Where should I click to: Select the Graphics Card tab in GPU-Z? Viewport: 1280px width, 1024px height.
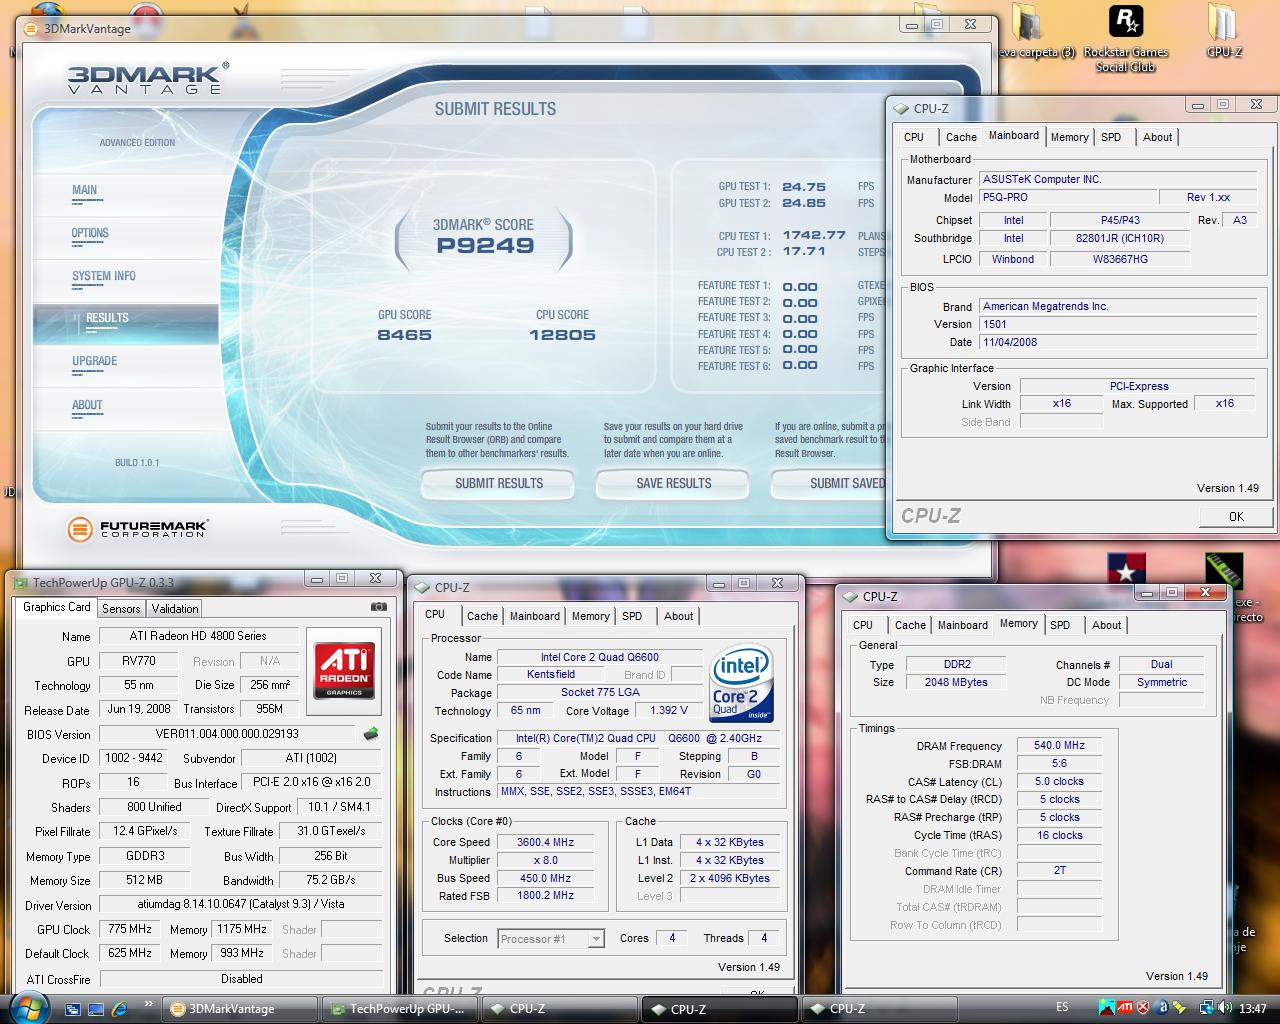[x=57, y=607]
